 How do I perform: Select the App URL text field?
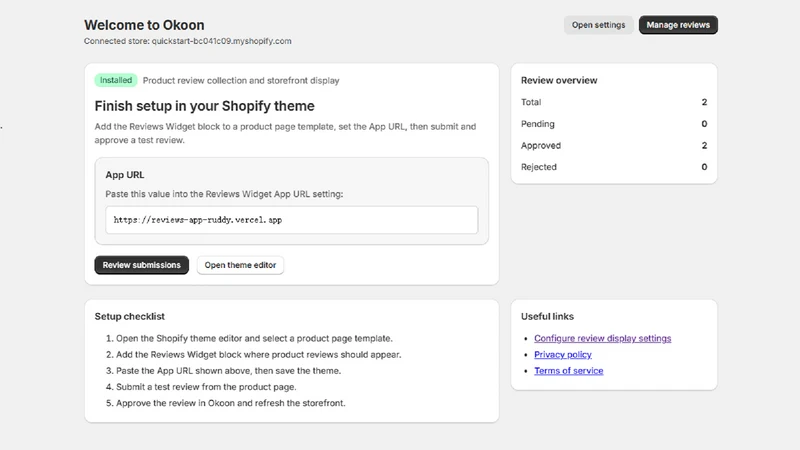pos(291,220)
